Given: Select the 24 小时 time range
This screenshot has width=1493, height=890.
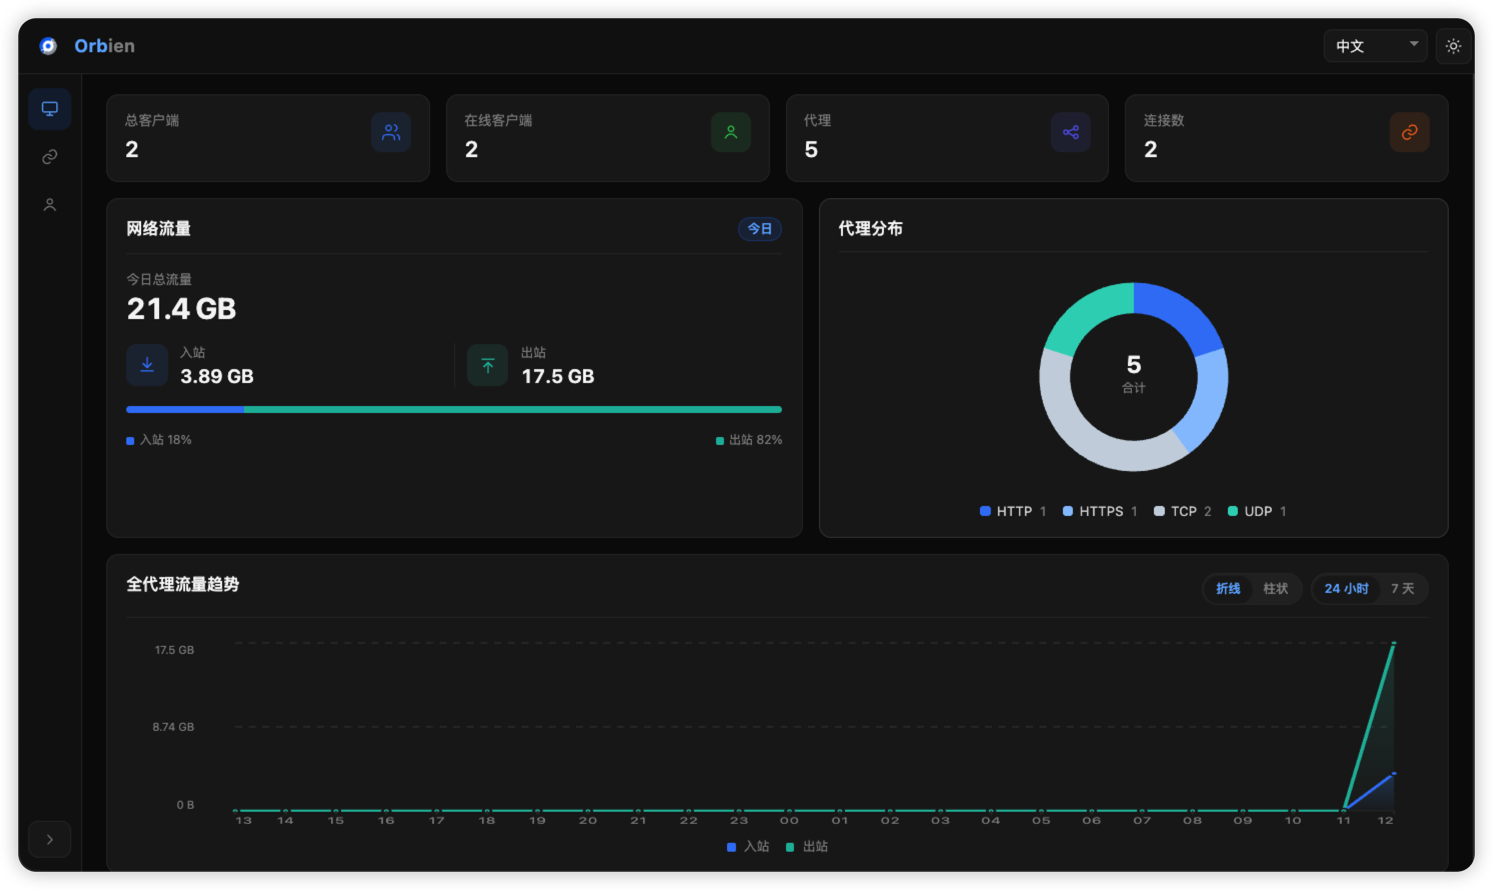Looking at the screenshot, I should click(1346, 589).
